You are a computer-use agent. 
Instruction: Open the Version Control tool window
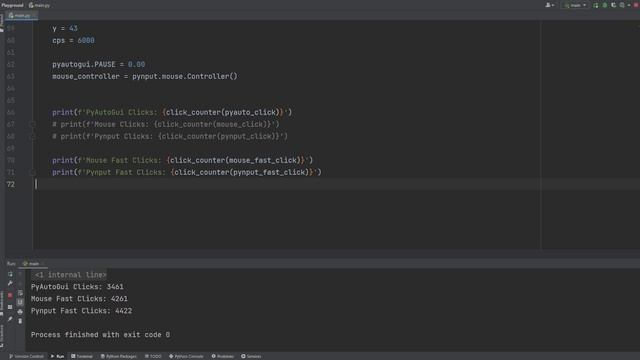[x=27, y=356]
